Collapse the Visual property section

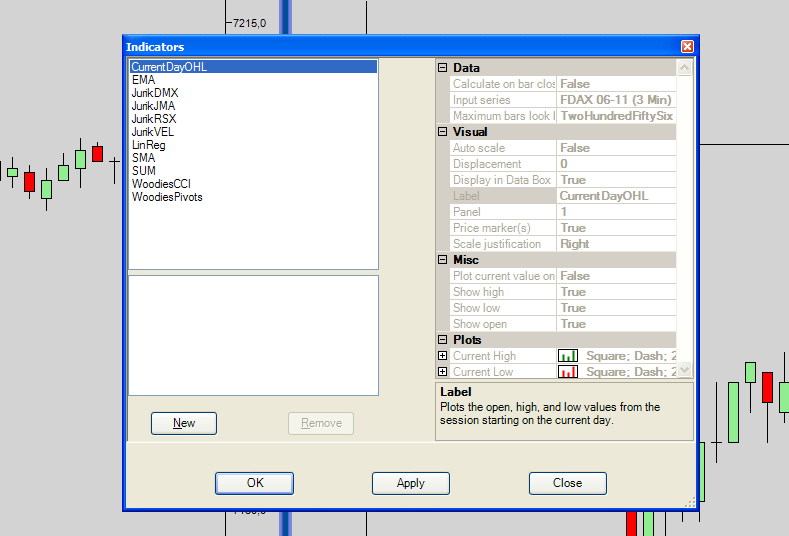tap(442, 131)
